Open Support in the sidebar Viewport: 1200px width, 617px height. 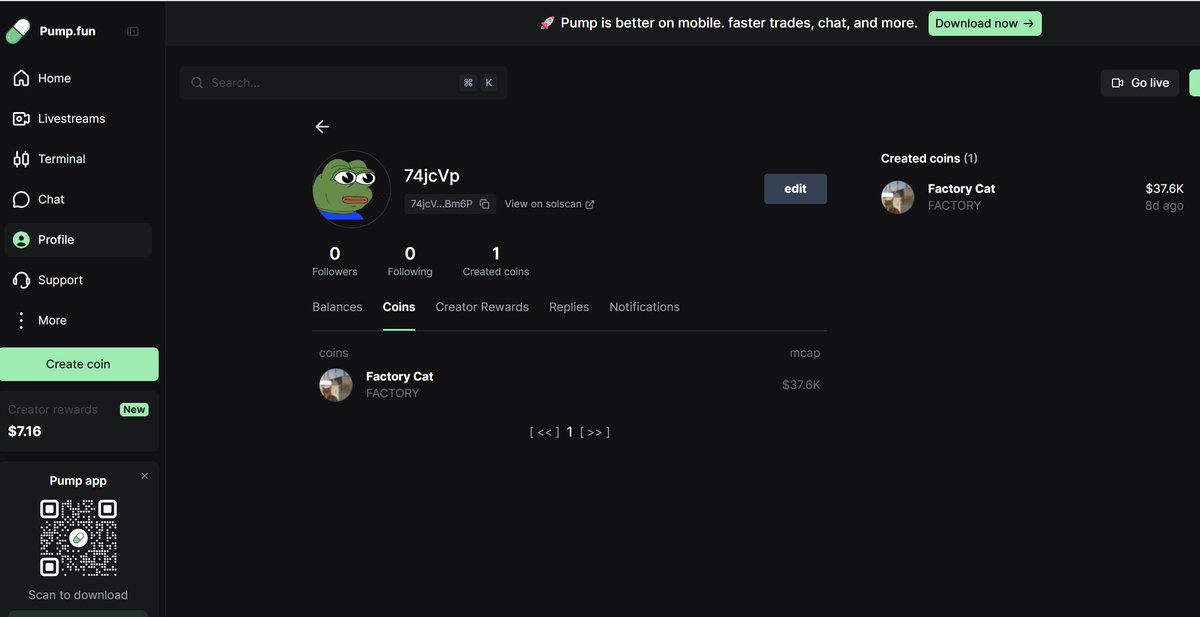[78, 280]
